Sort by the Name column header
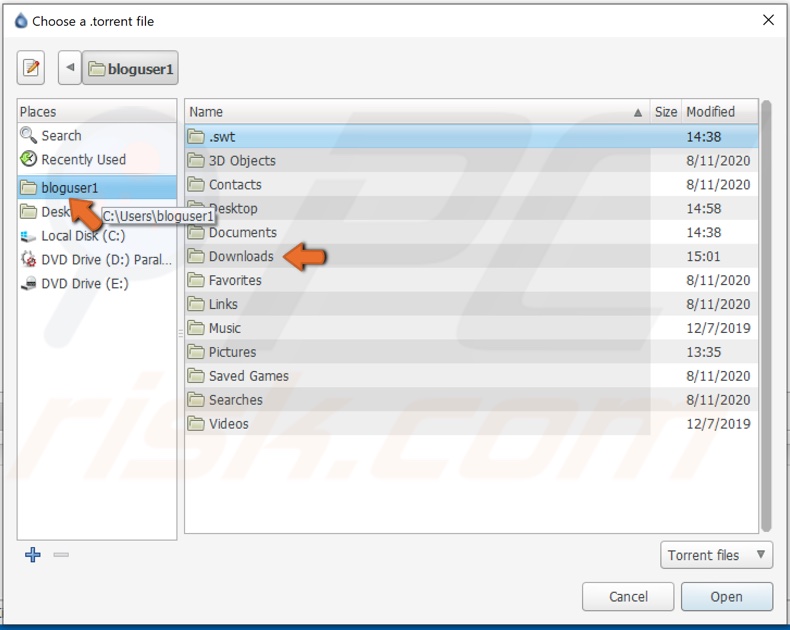 [x=417, y=111]
